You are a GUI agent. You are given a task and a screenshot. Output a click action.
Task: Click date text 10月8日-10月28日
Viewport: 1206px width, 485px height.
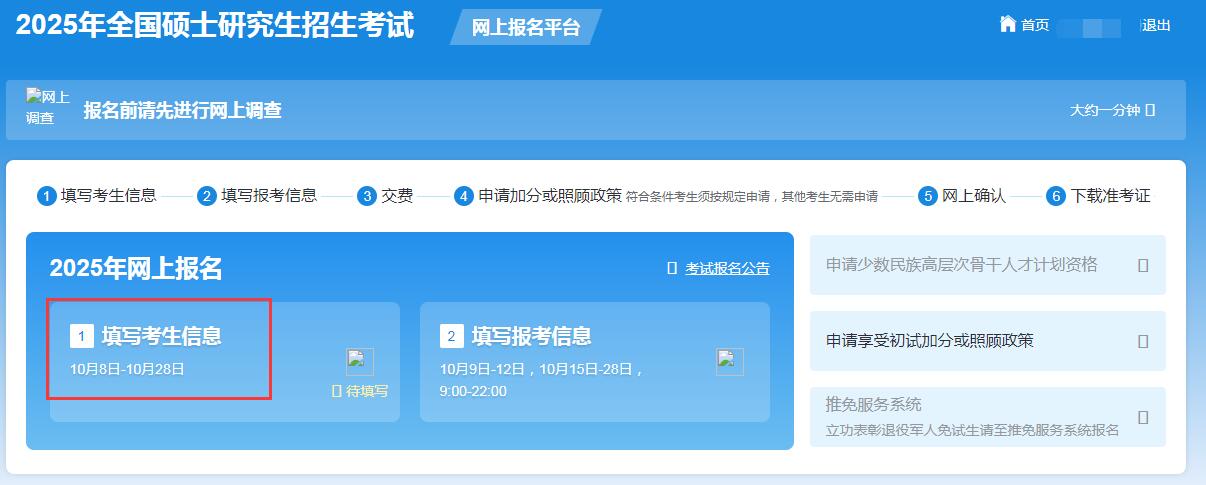point(127,369)
